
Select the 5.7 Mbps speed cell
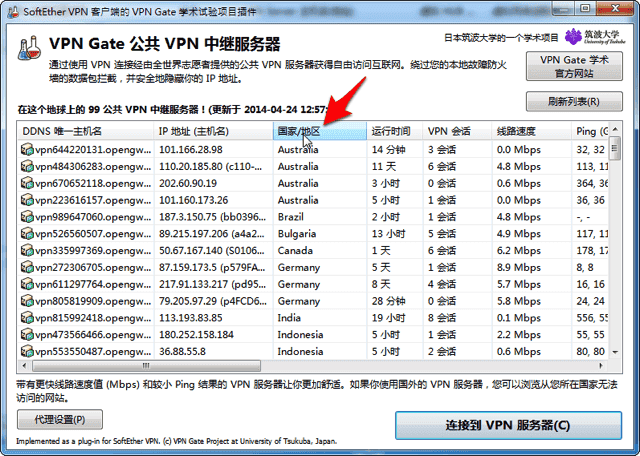pyautogui.click(x=518, y=284)
